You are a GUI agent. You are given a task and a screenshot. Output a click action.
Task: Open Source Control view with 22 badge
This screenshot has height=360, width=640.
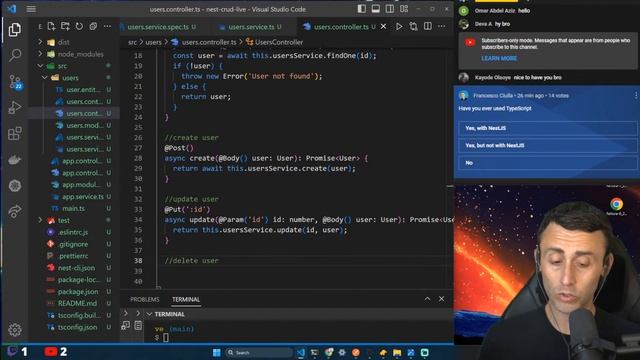coord(15,82)
